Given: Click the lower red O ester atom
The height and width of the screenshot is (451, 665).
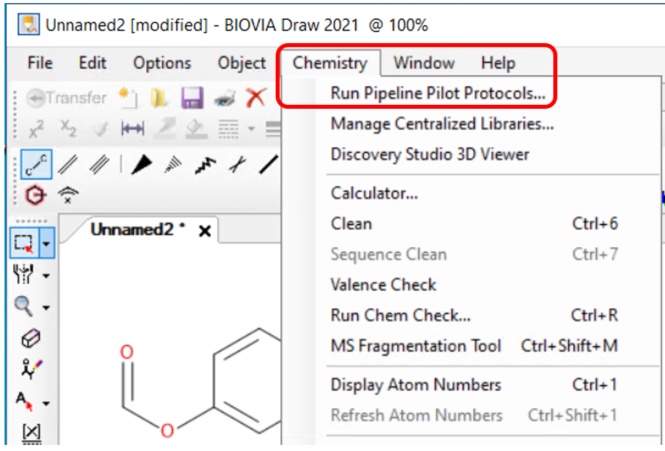Looking at the screenshot, I should pyautogui.click(x=167, y=430).
